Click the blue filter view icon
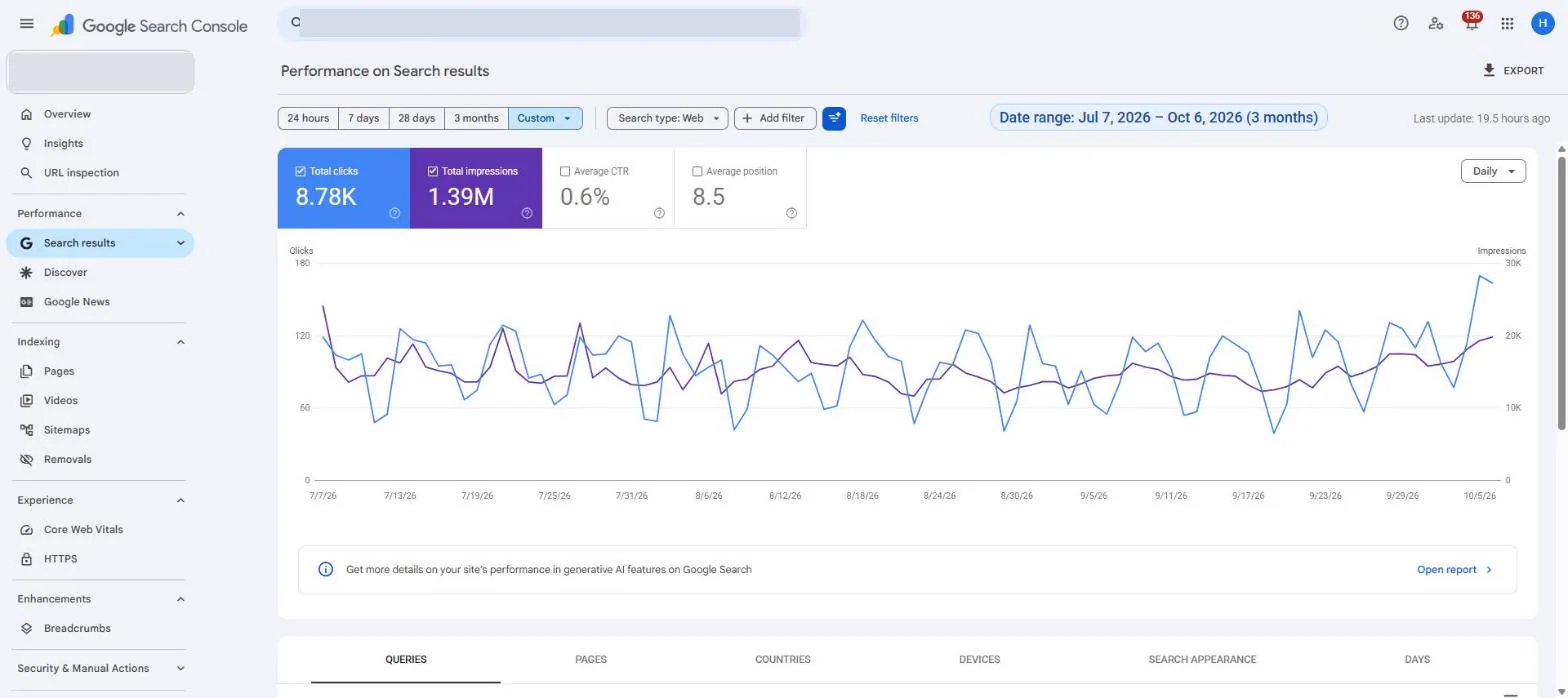1568x698 pixels. point(834,118)
